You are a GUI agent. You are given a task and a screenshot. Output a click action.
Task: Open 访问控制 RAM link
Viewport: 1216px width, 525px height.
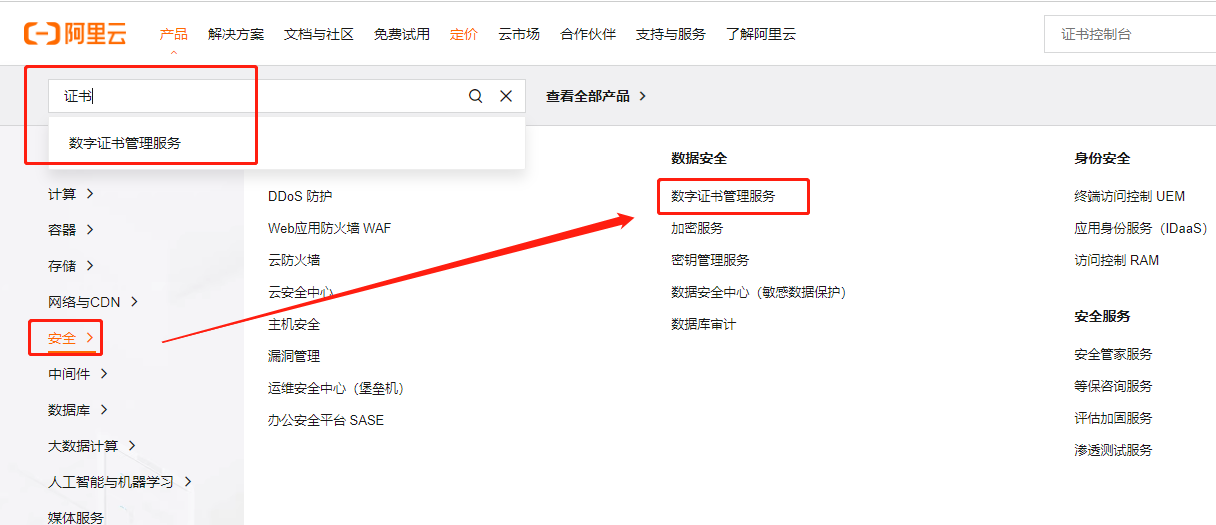[x=1117, y=260]
